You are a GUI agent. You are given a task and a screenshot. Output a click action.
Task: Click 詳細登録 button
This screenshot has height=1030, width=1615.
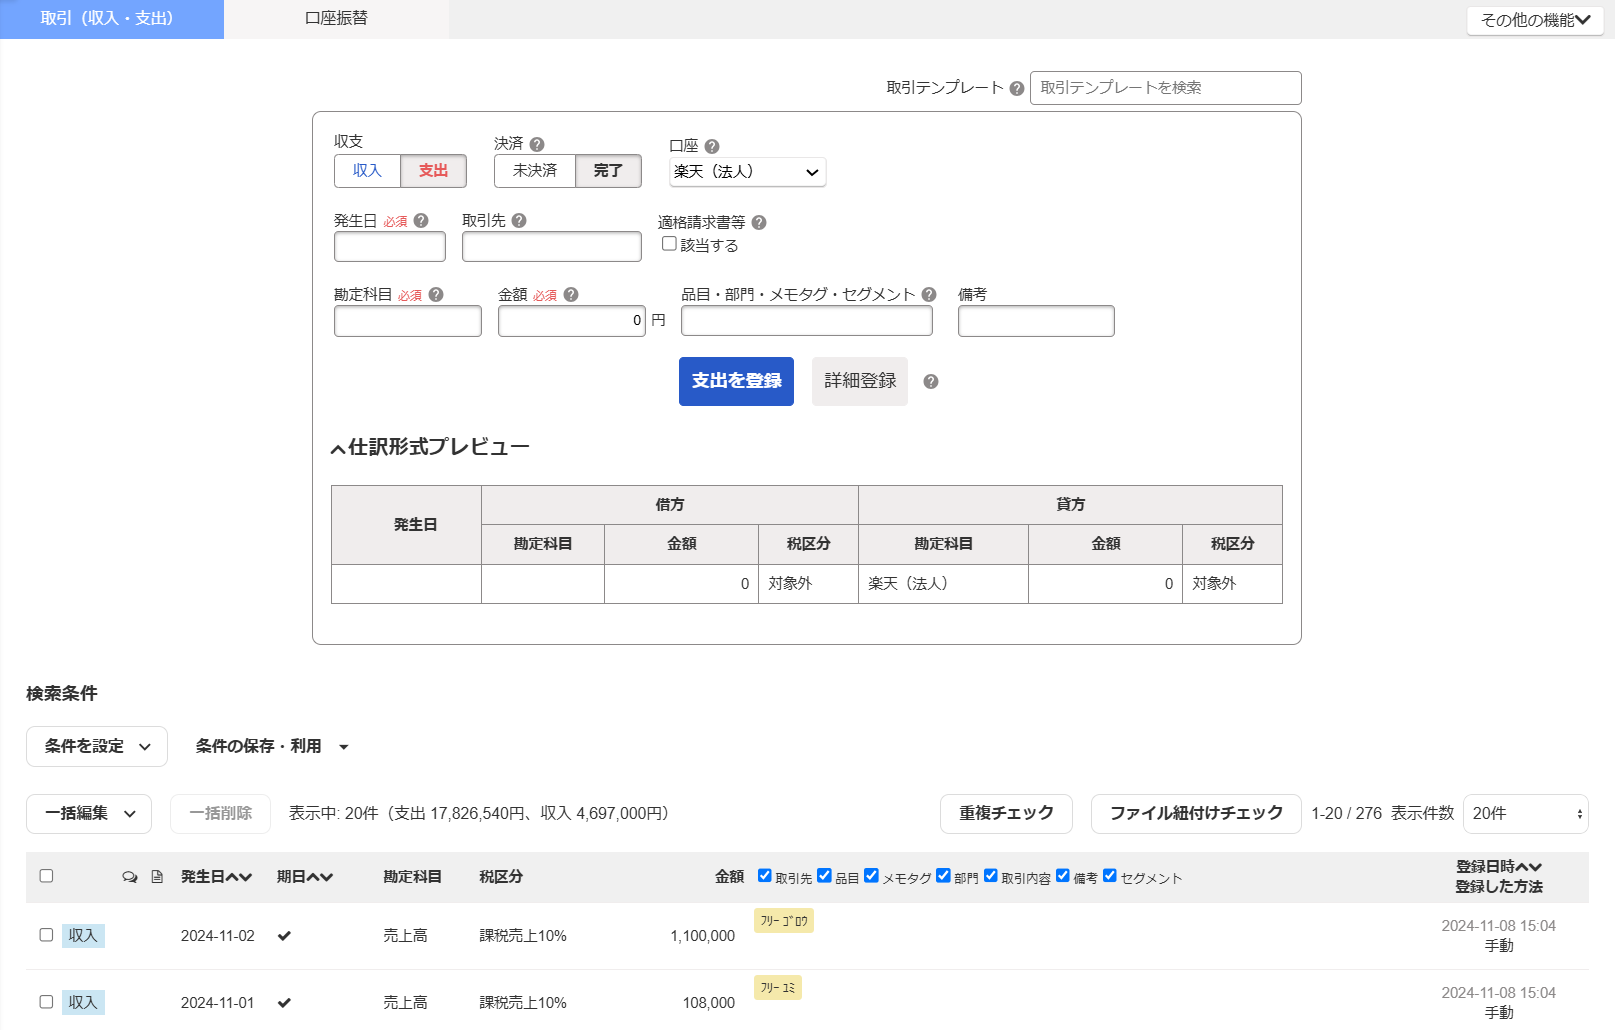coord(860,381)
